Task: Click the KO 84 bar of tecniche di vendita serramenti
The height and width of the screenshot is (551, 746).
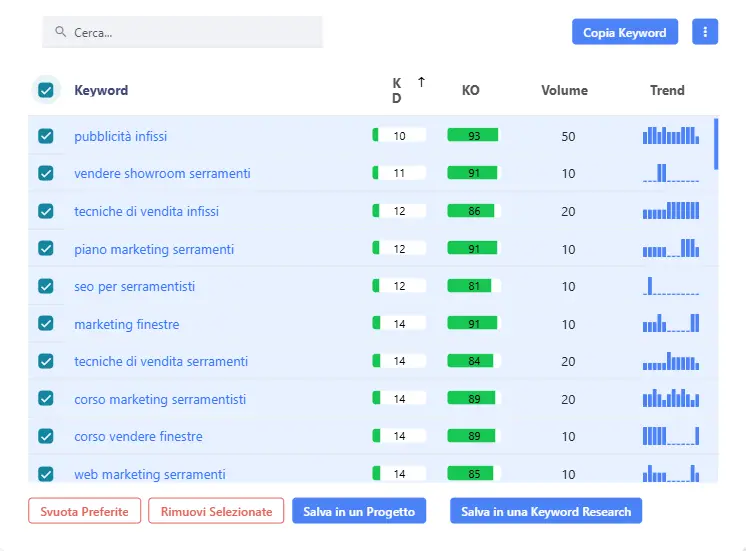Action: click(x=474, y=361)
